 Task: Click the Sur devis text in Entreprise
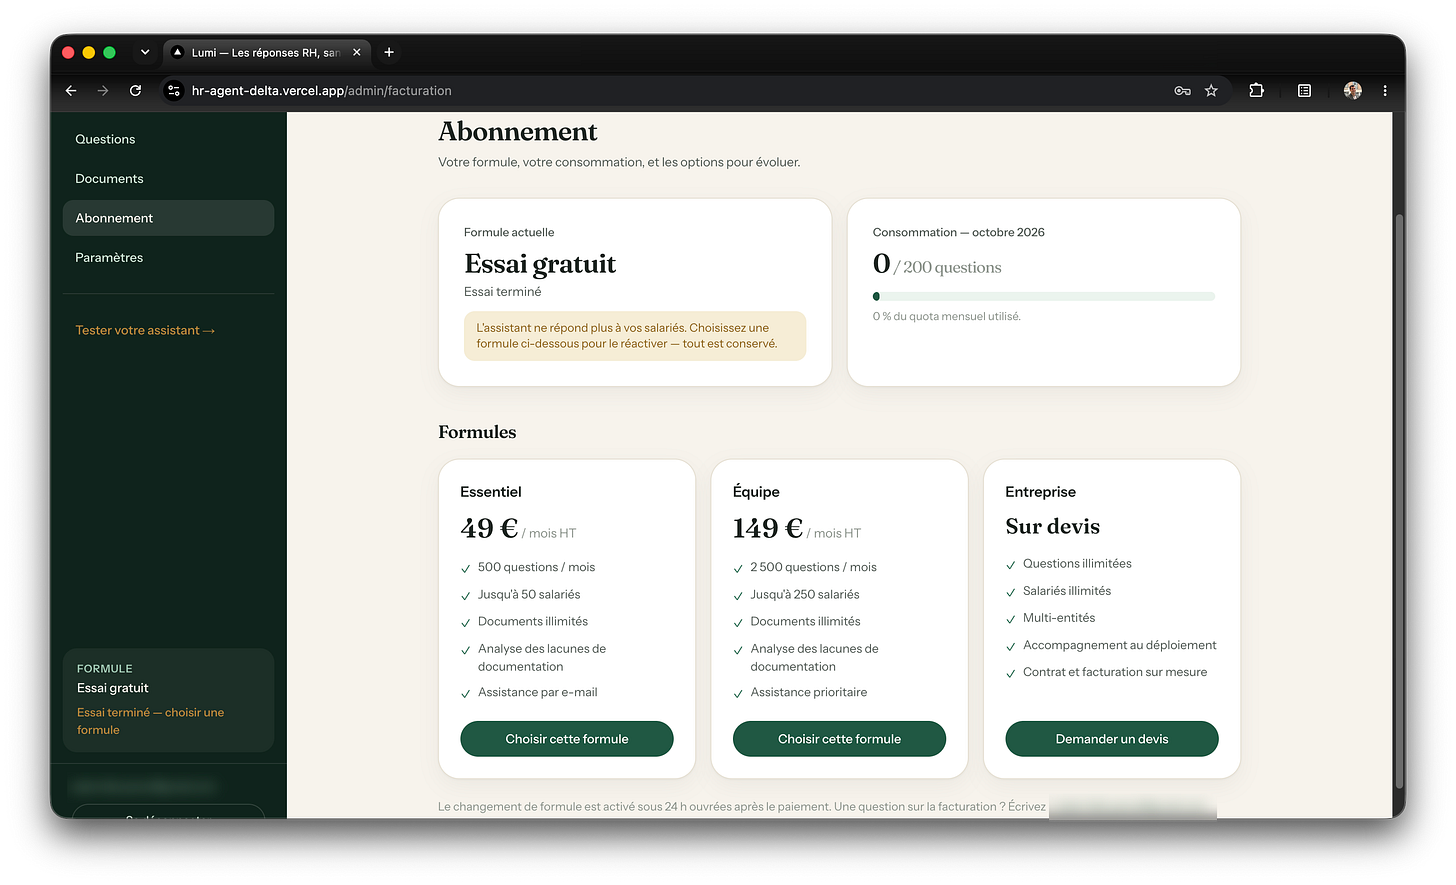coord(1052,527)
